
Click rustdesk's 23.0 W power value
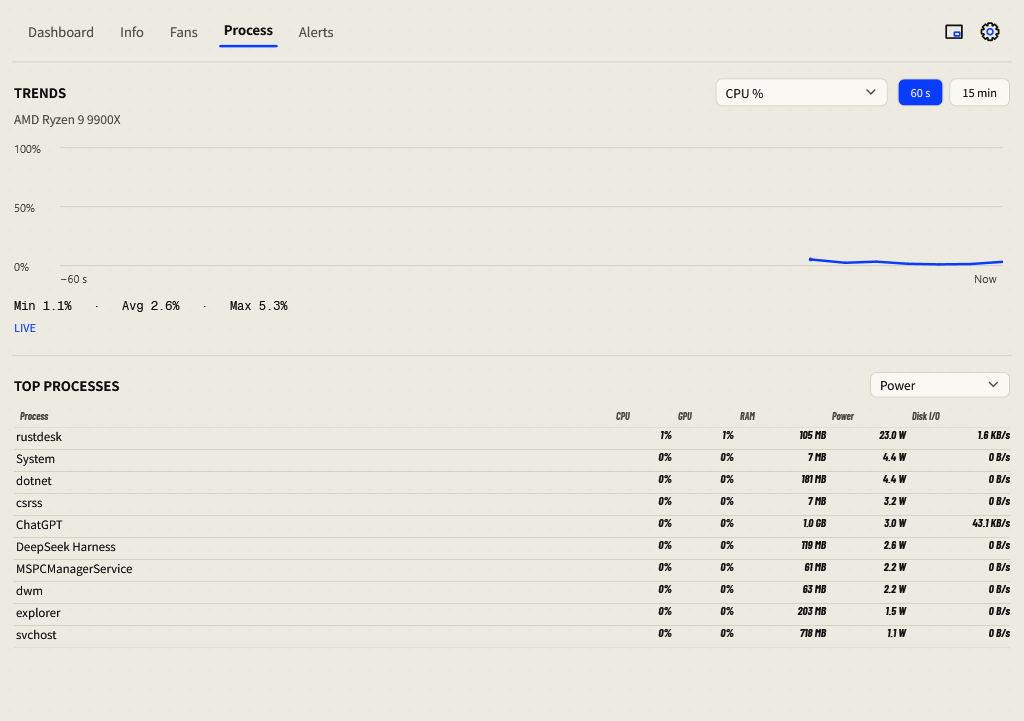click(892, 435)
